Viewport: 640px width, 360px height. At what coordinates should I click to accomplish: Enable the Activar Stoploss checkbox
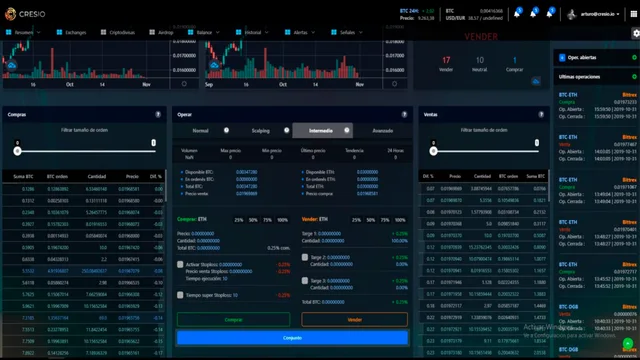pyautogui.click(x=180, y=264)
